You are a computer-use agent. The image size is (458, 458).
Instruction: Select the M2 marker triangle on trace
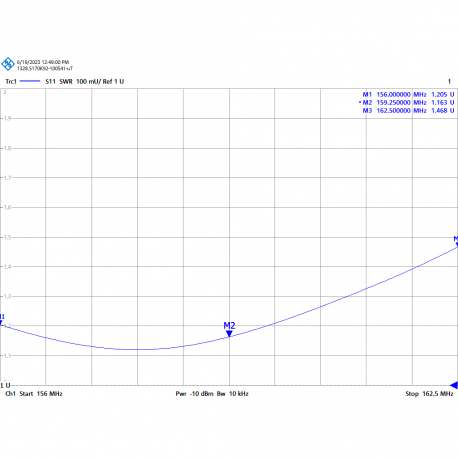[229, 334]
